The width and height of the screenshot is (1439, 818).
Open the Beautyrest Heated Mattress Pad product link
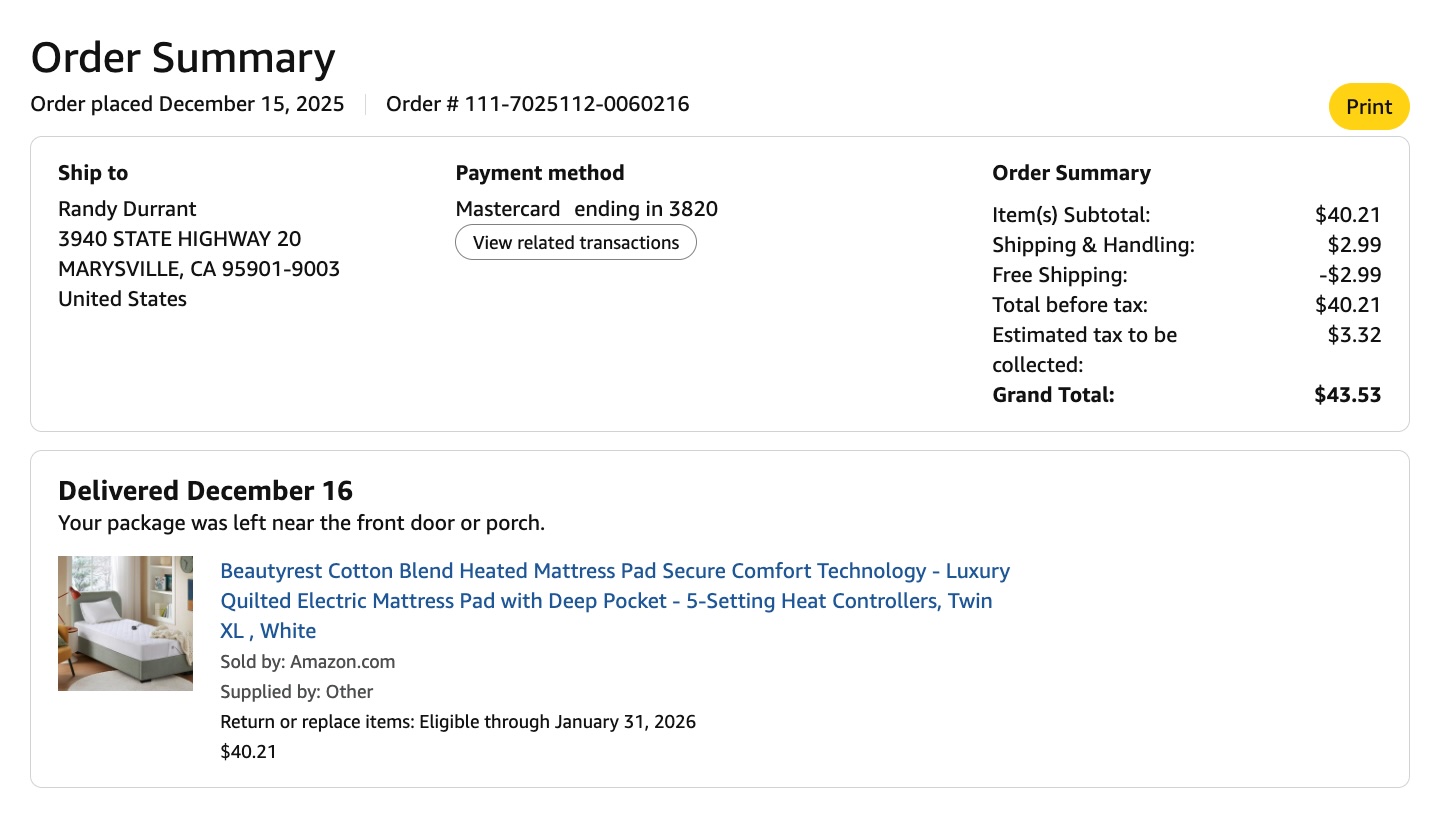(x=615, y=600)
